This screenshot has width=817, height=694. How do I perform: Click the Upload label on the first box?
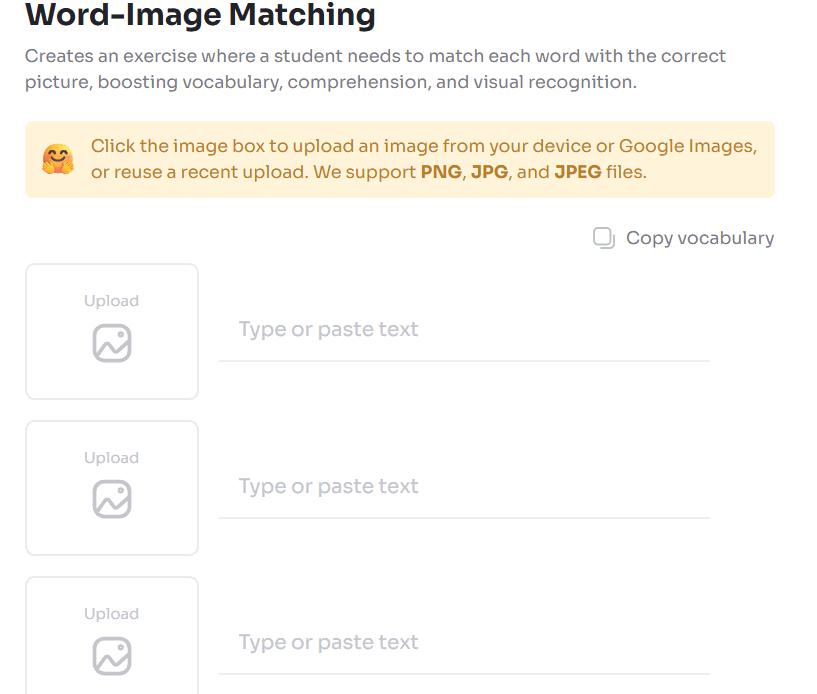[111, 300]
